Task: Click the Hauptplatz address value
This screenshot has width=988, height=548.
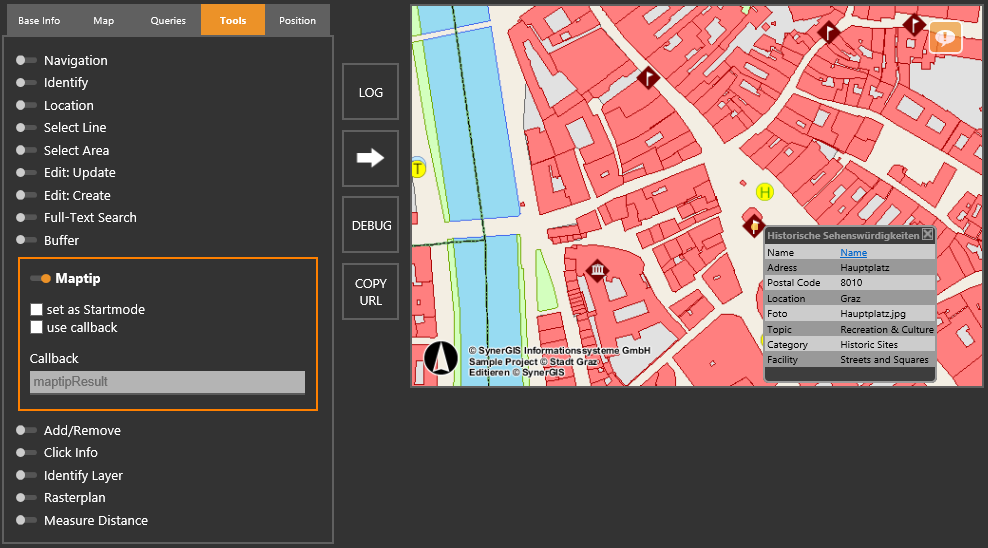Action: pyautogui.click(x=864, y=268)
